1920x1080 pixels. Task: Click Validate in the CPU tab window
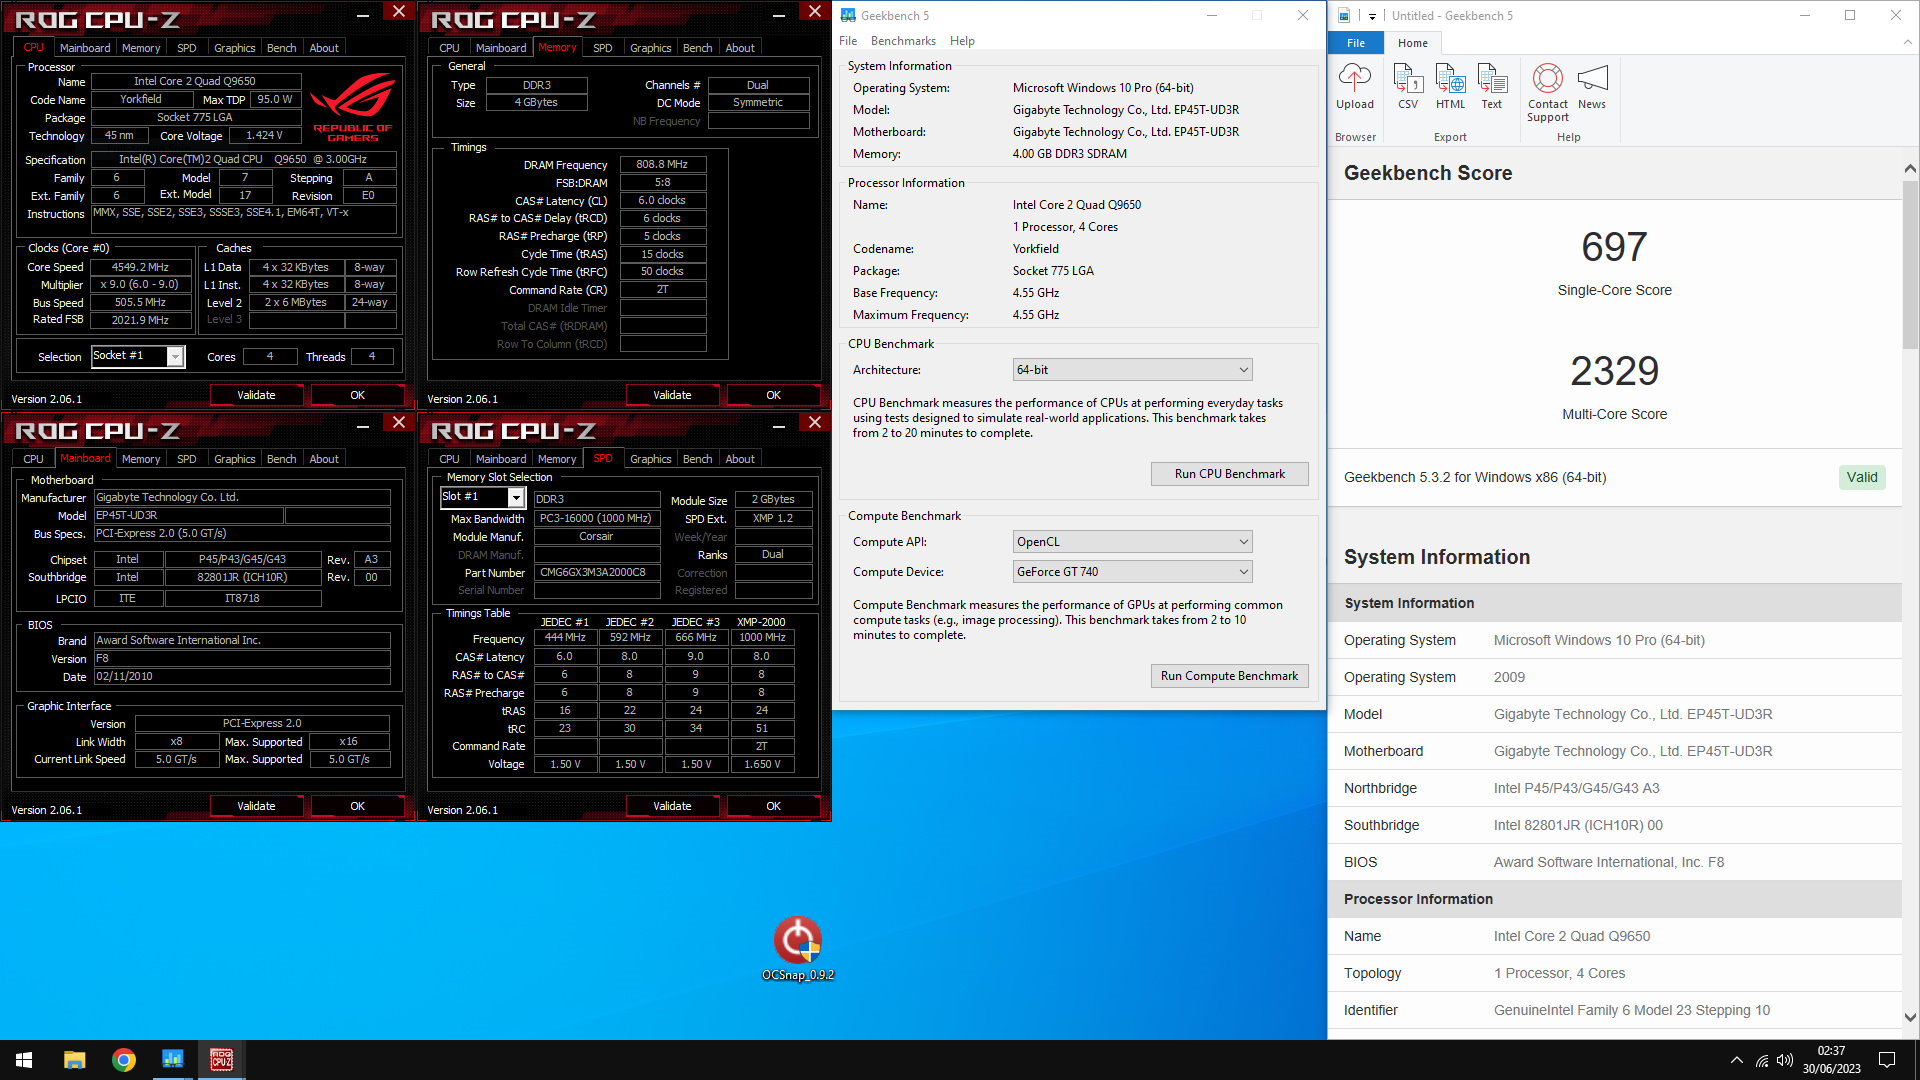pyautogui.click(x=256, y=395)
